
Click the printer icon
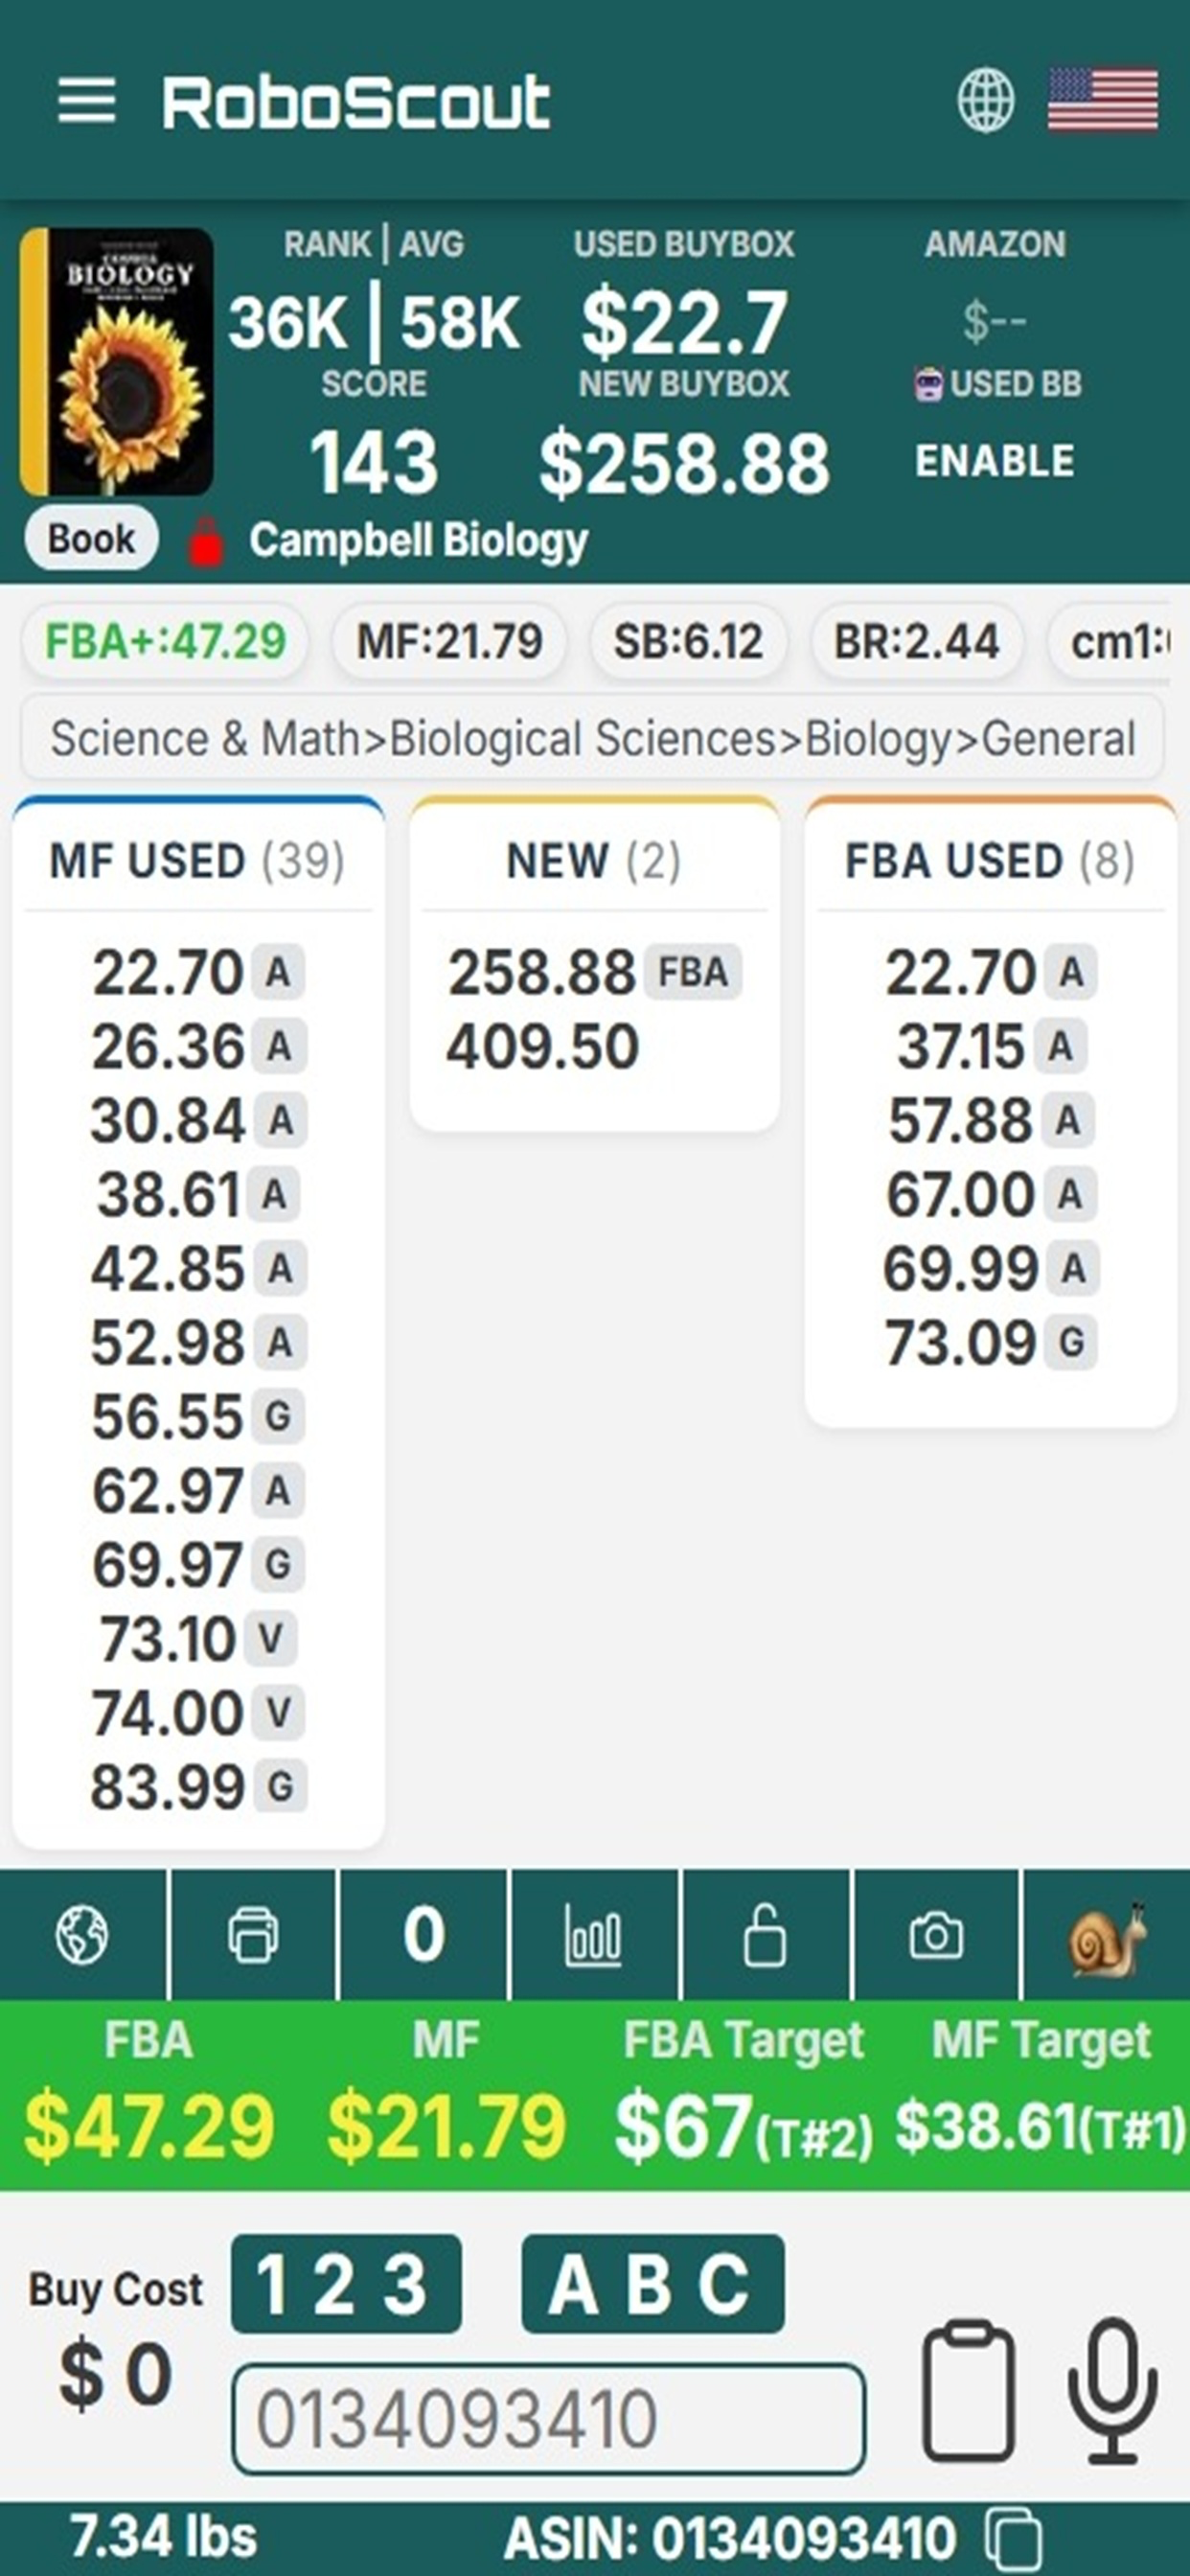[253, 1934]
